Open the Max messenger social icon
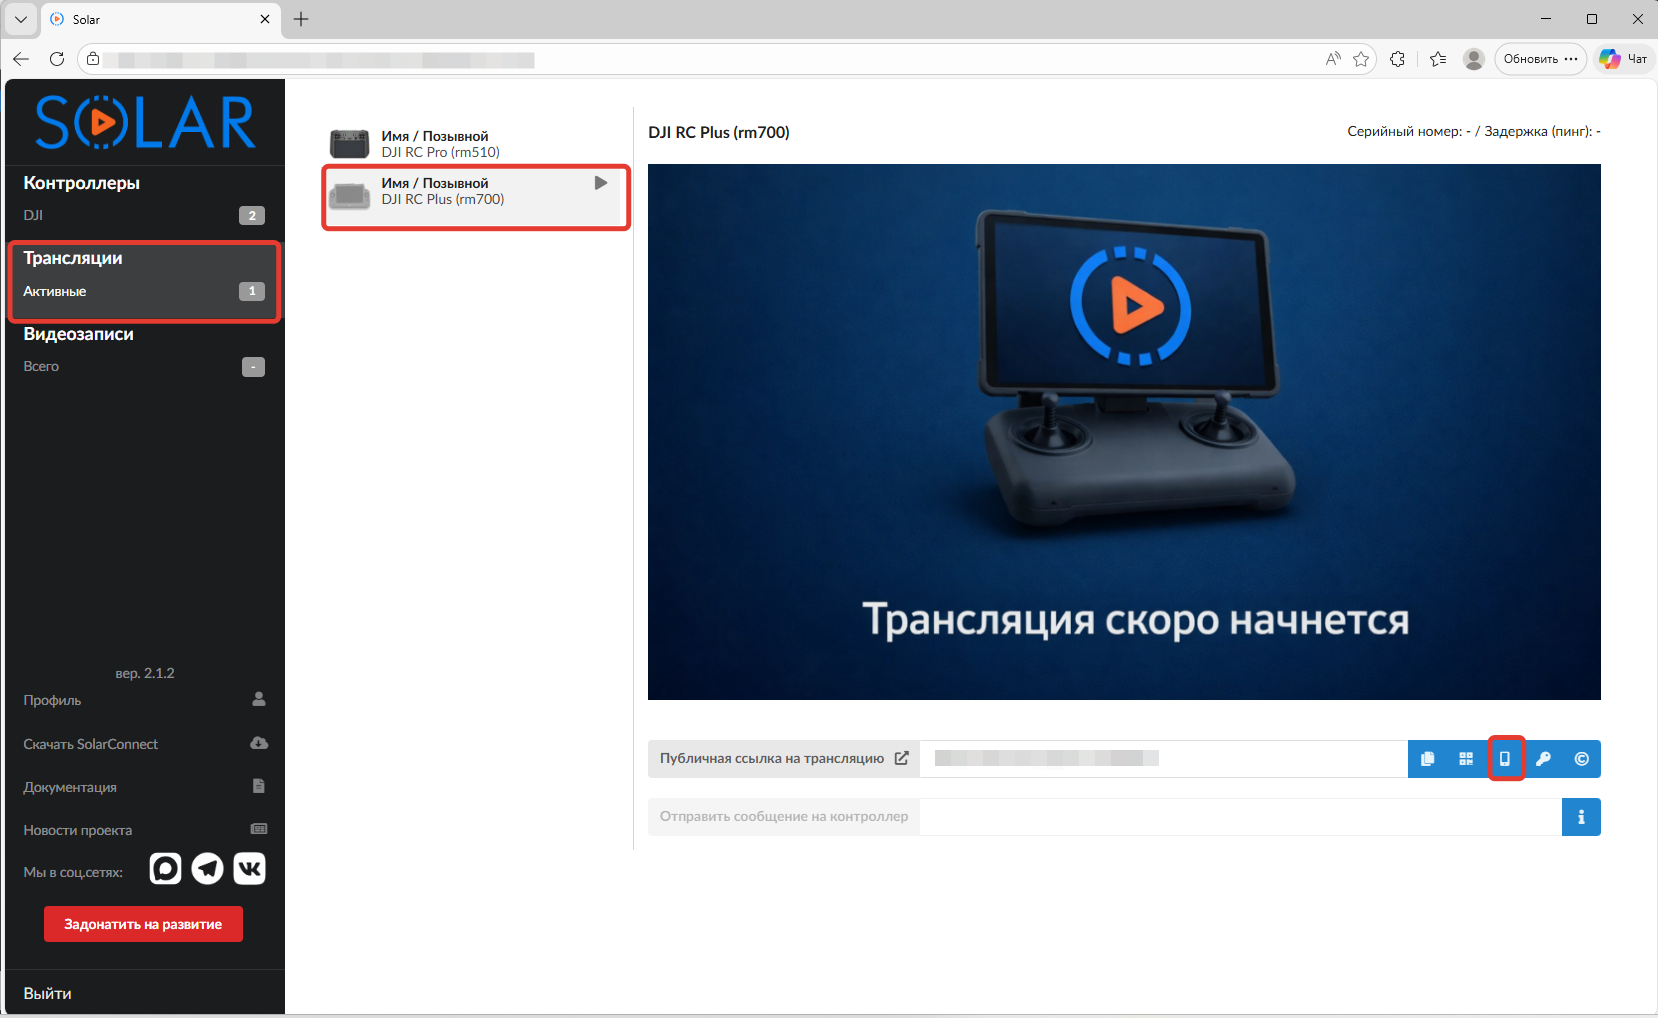Screen dimensions: 1658x1018 pos(166,868)
